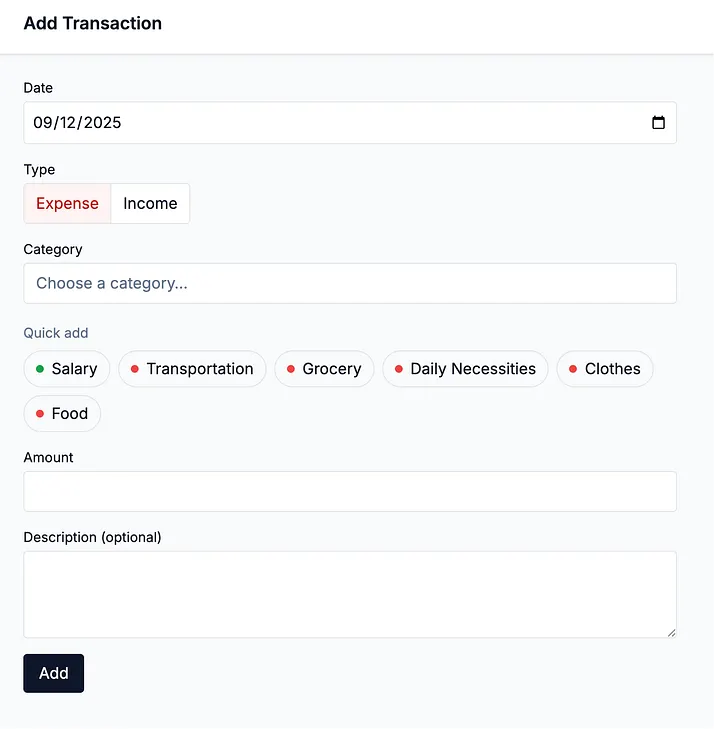This screenshot has width=714, height=729.
Task: Select the Expense type option
Action: tap(67, 203)
